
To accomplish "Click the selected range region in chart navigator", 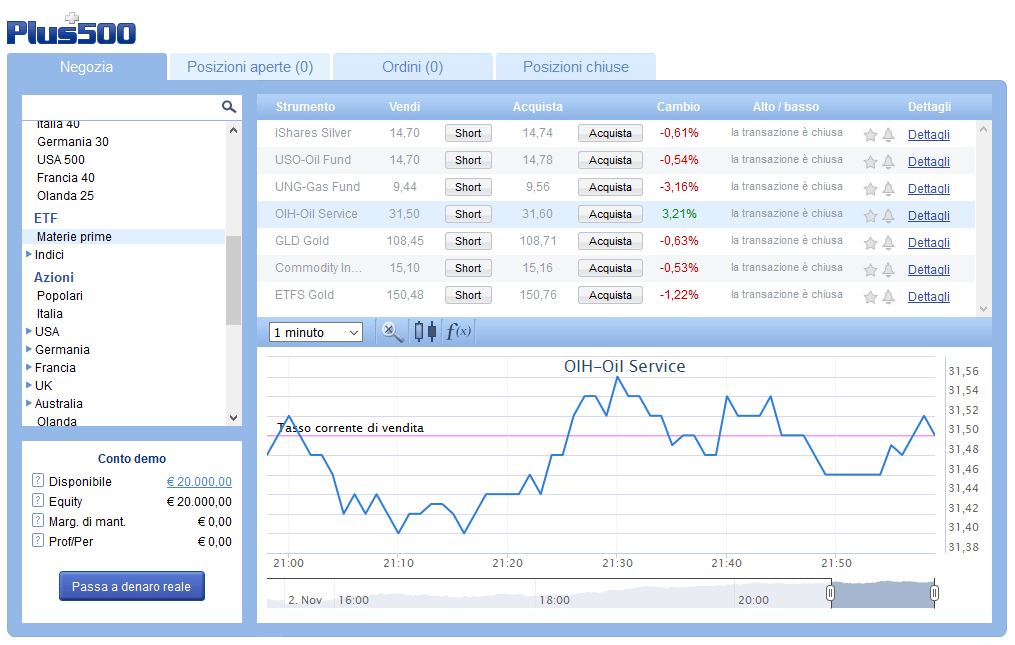I will tap(882, 594).
